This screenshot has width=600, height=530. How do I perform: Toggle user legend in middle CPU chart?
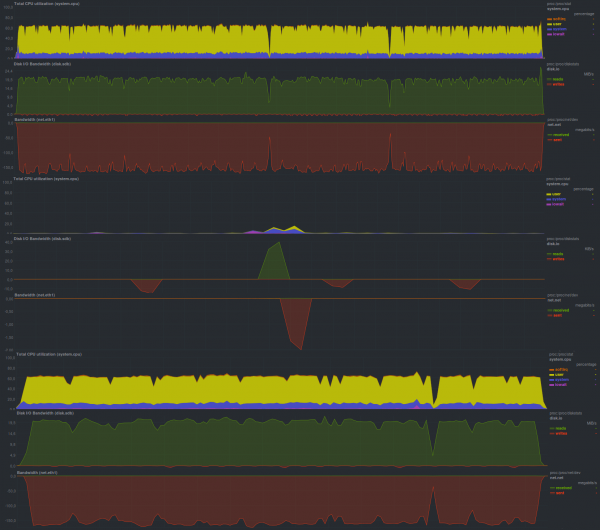(556, 193)
